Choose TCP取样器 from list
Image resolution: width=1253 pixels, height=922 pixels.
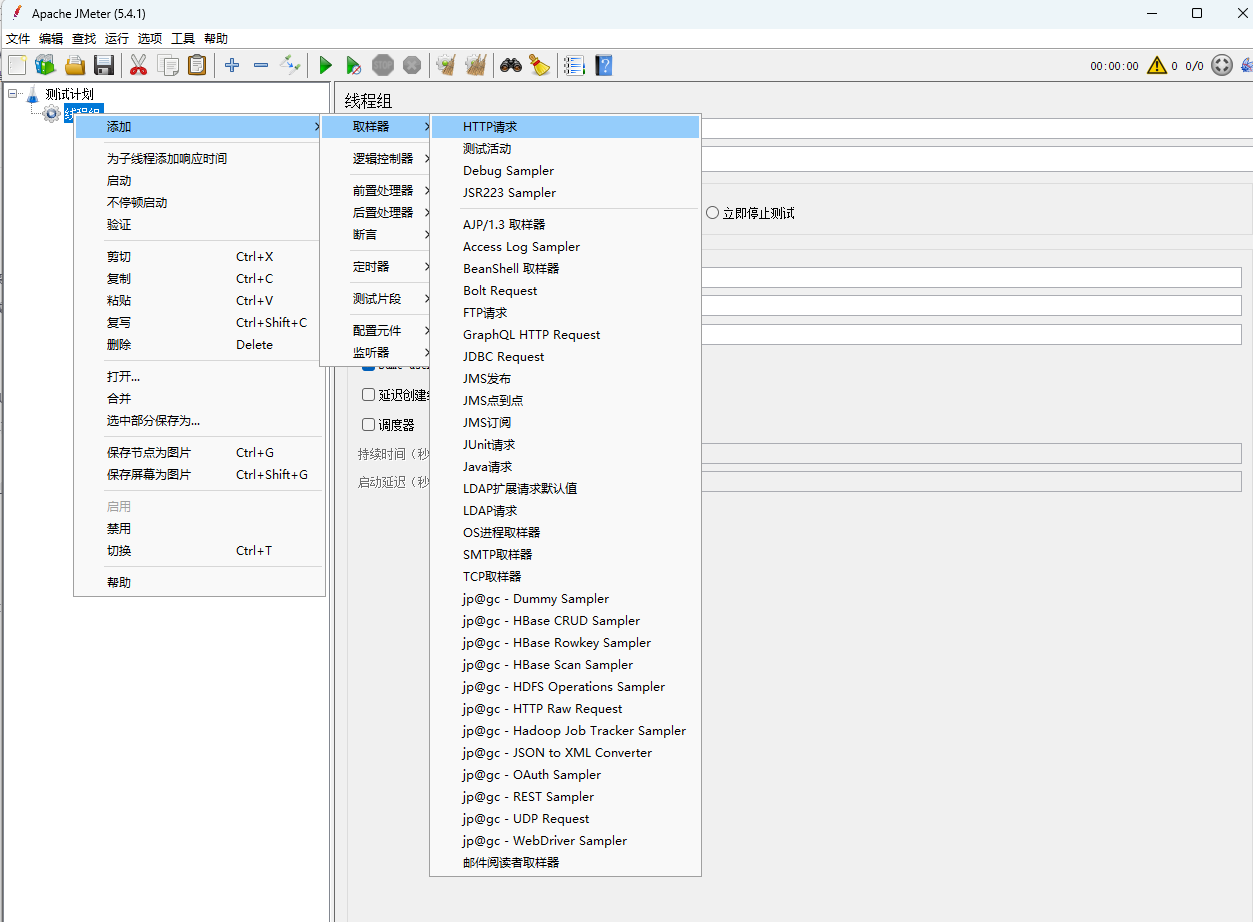pyautogui.click(x=565, y=576)
